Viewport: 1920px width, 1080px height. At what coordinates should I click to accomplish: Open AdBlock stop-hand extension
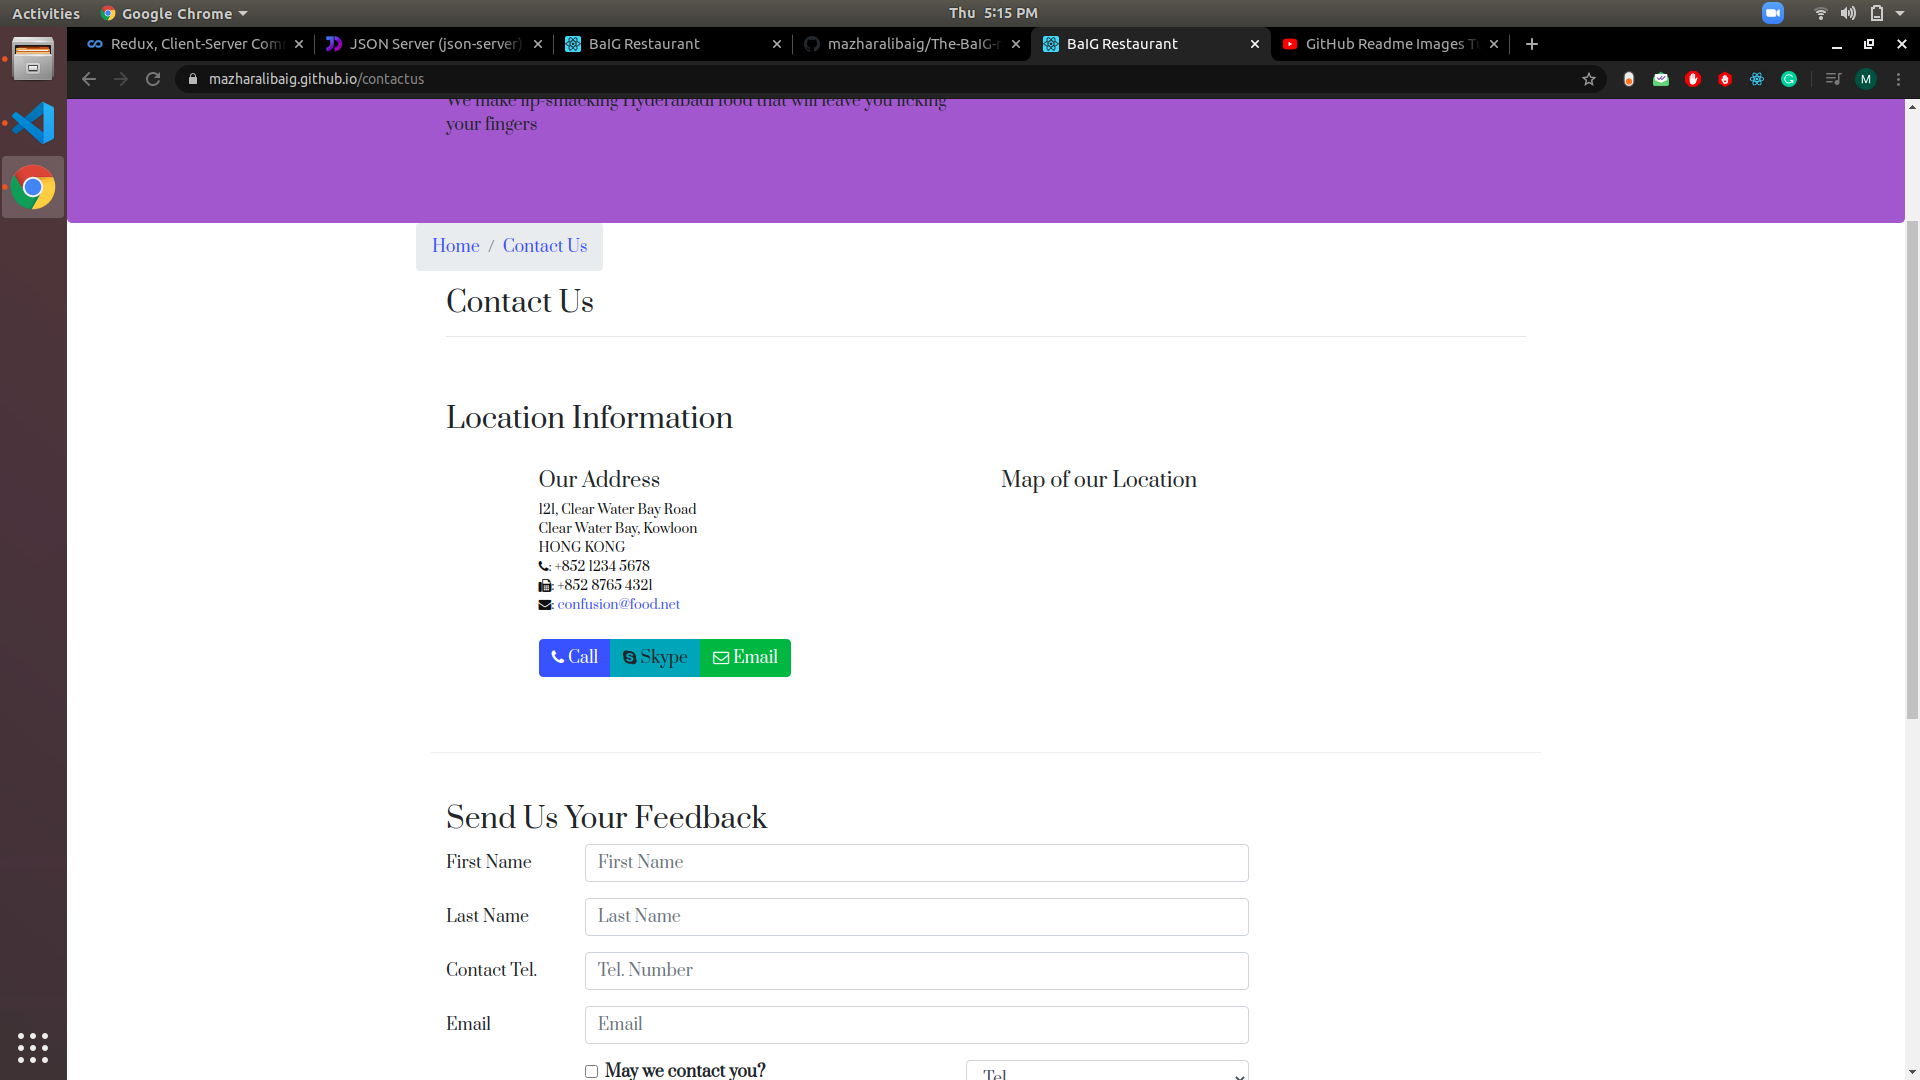coord(1693,79)
